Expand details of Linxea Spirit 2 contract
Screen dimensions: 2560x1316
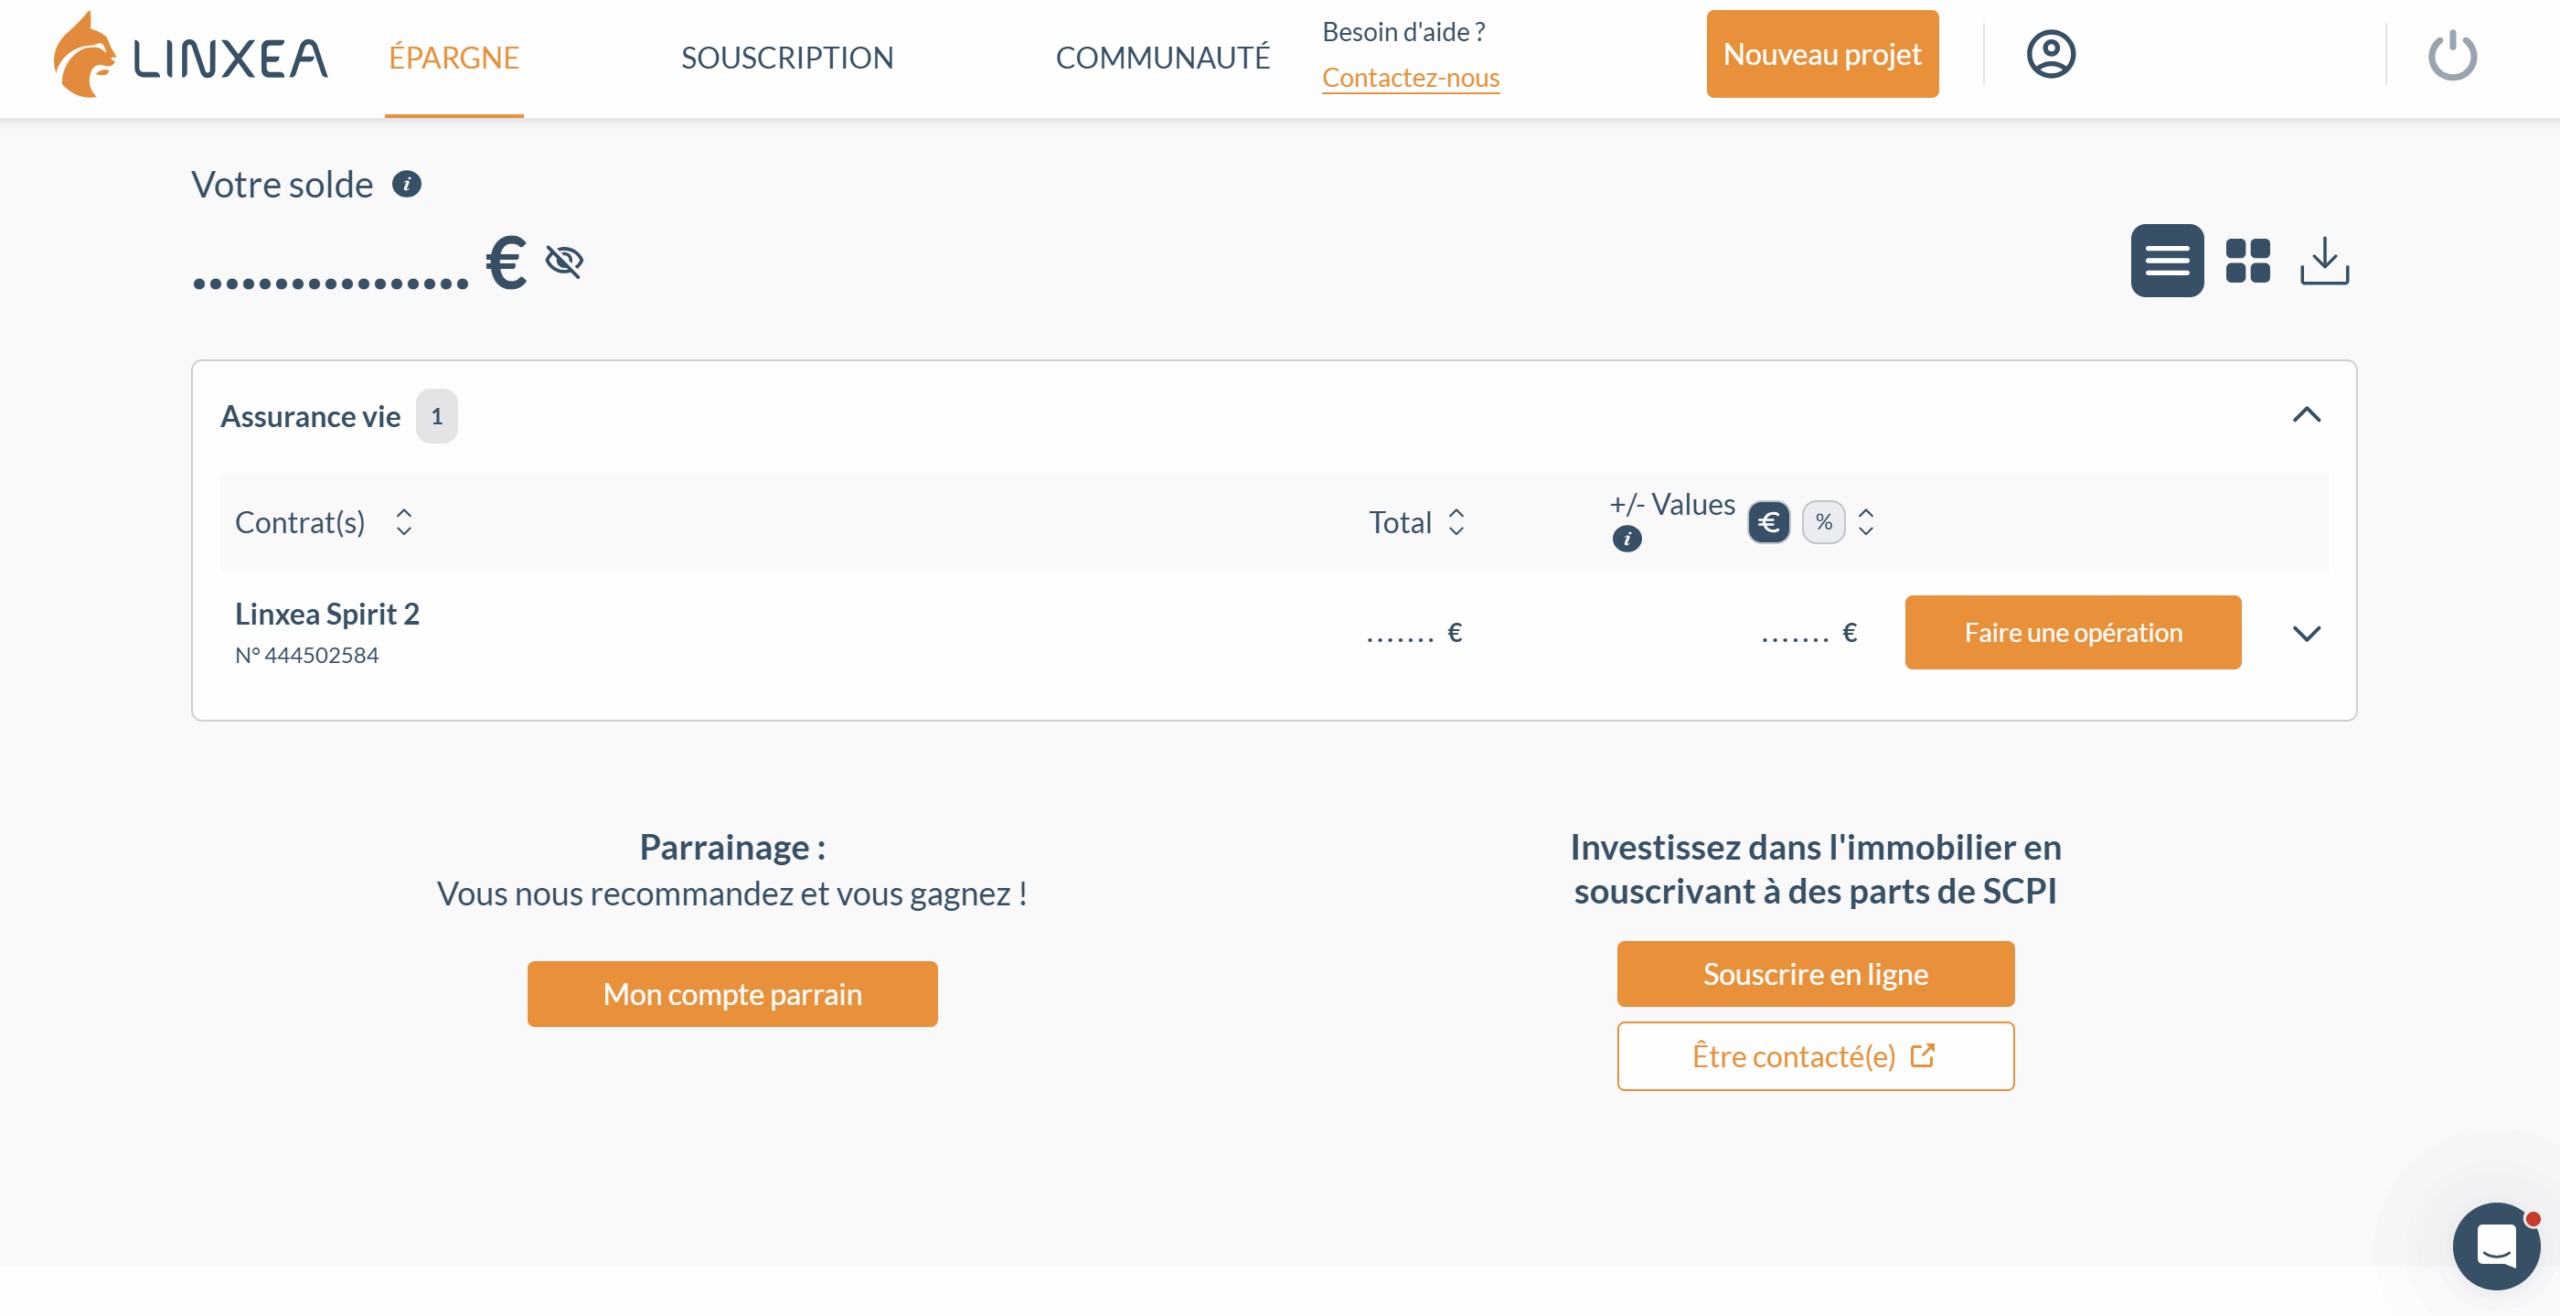coord(2308,632)
